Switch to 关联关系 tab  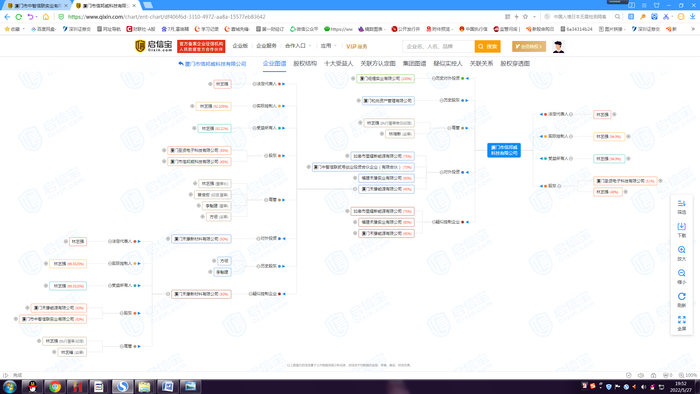(x=481, y=64)
